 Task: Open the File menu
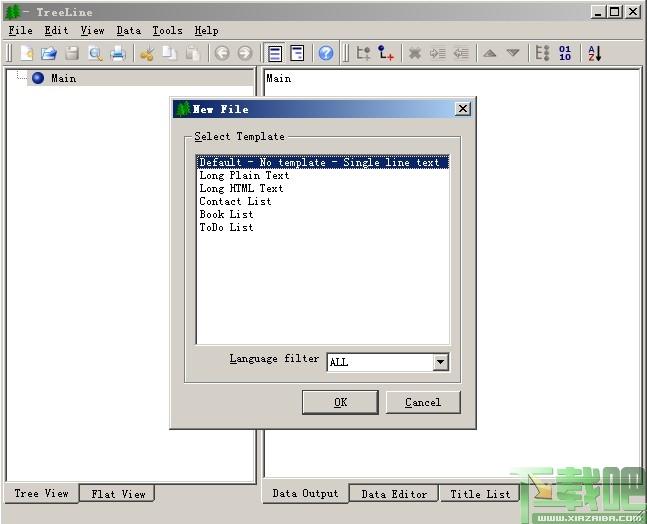[x=21, y=31]
